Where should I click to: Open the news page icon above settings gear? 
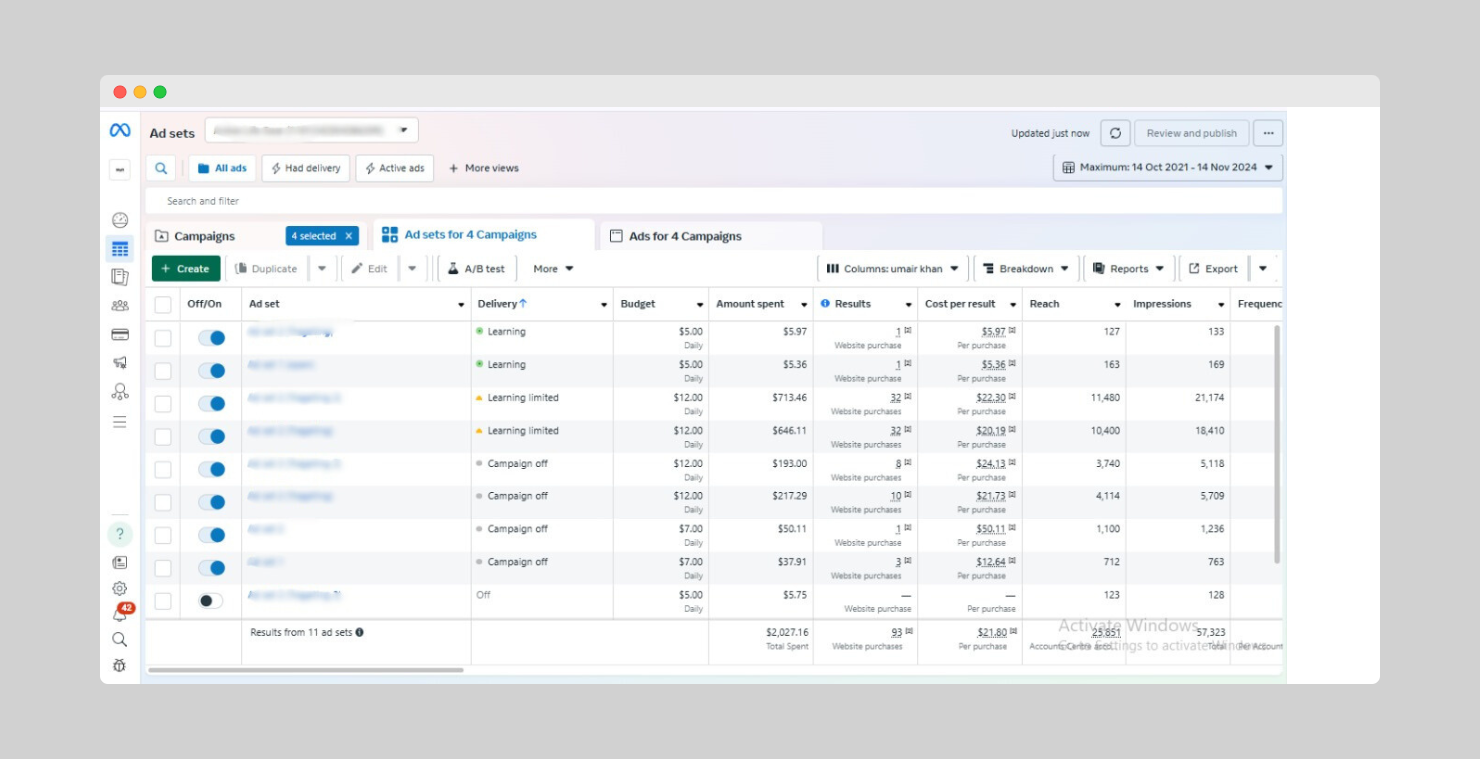[x=120, y=563]
